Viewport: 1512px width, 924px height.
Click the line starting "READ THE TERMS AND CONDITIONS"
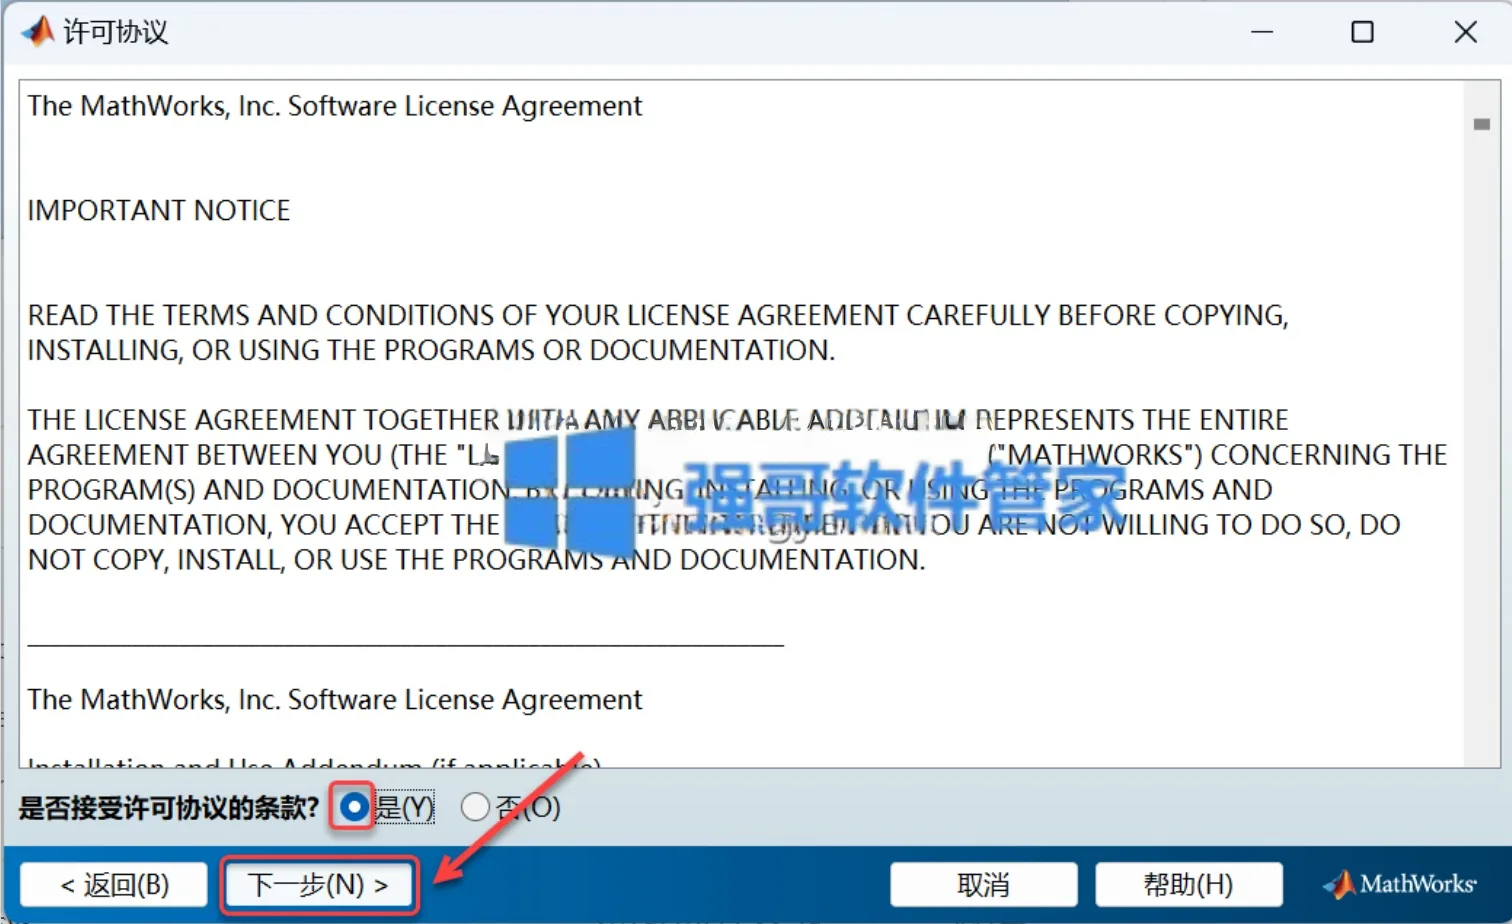(658, 316)
